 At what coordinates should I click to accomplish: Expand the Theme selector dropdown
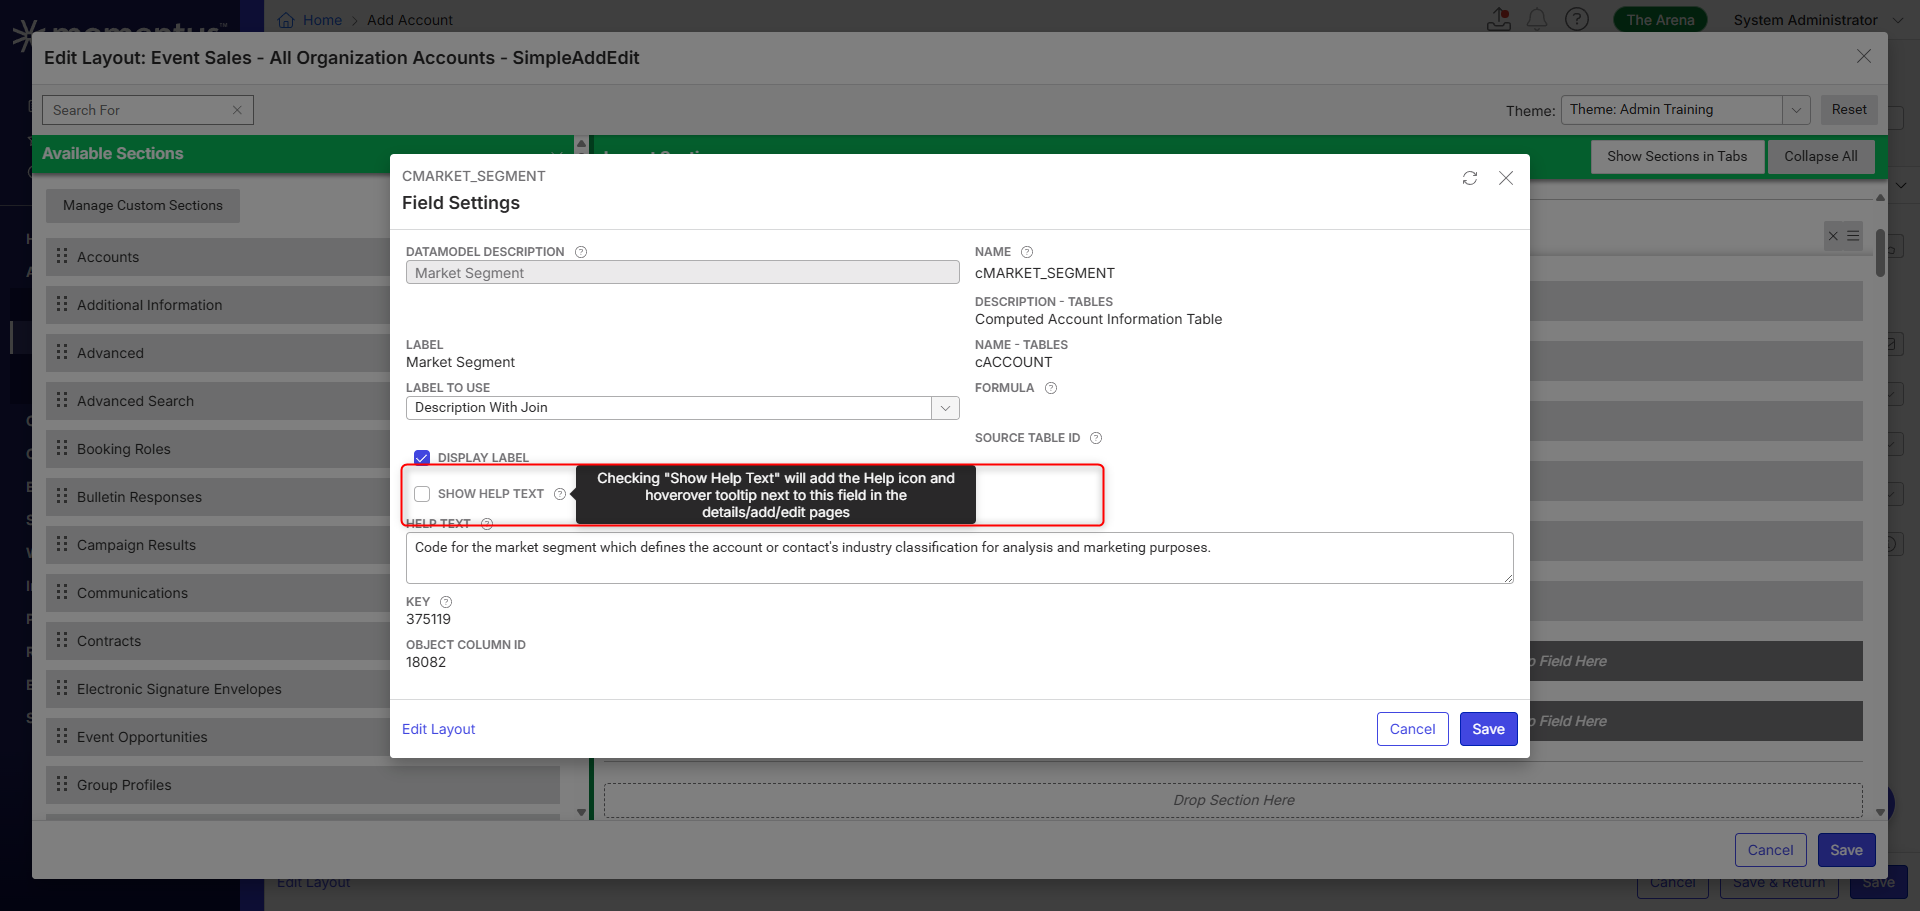pos(1796,110)
